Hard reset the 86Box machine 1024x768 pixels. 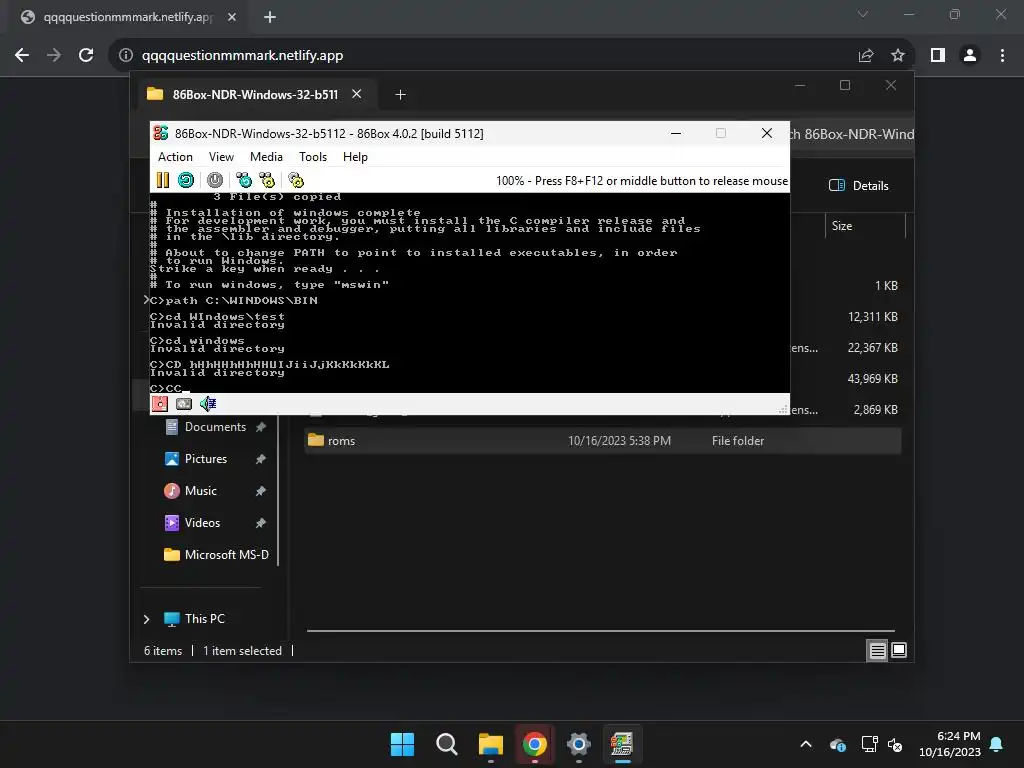pos(186,180)
